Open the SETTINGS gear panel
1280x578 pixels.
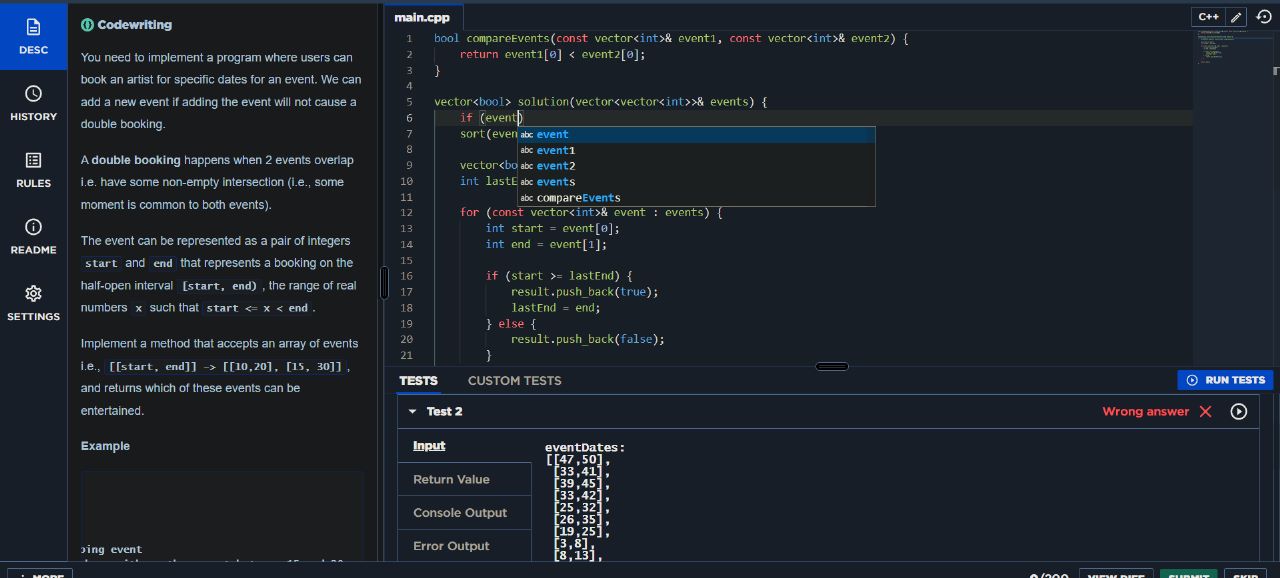point(33,303)
